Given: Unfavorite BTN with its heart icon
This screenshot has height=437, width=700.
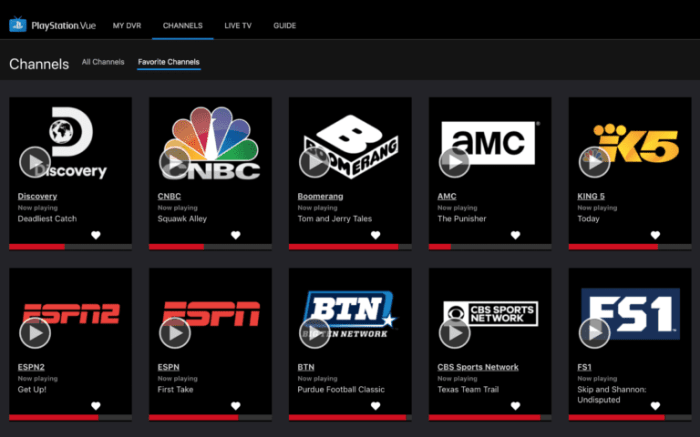Looking at the screenshot, I should 375,406.
